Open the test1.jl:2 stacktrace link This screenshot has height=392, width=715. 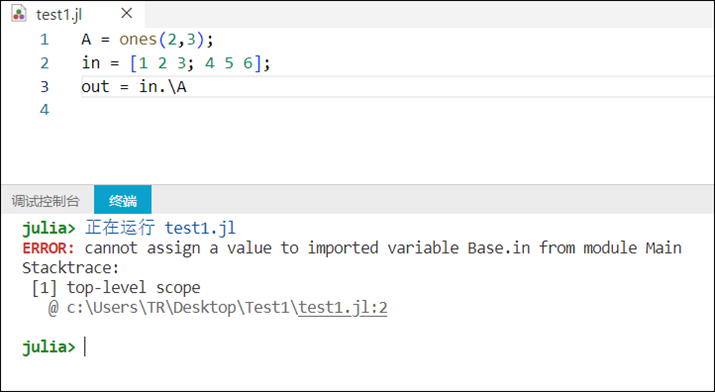click(x=343, y=308)
